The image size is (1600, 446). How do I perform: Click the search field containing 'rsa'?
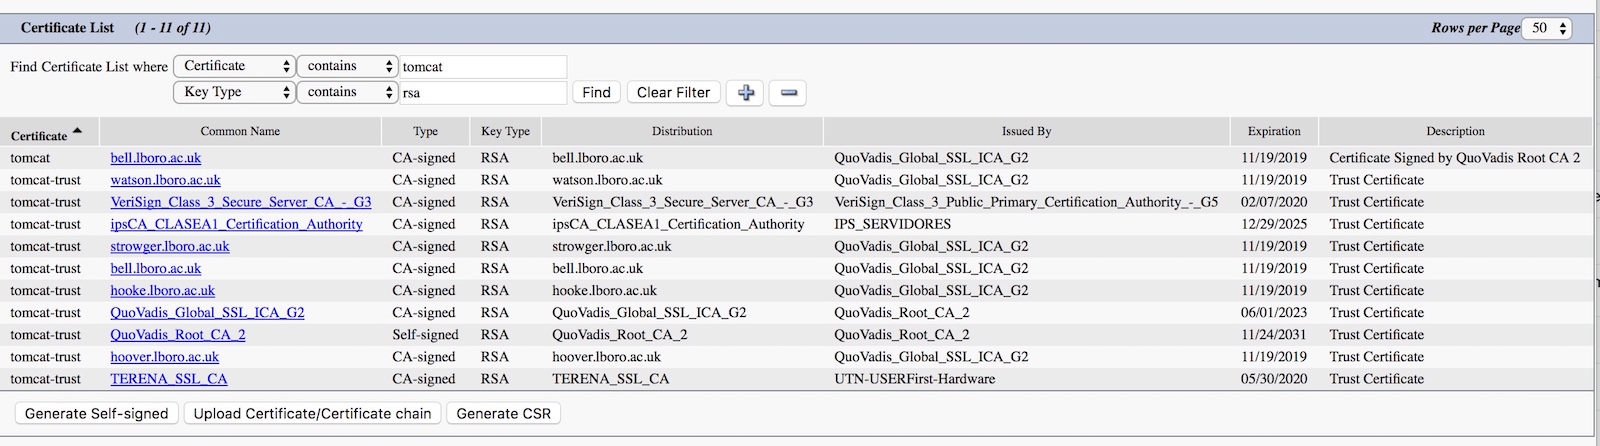483,93
